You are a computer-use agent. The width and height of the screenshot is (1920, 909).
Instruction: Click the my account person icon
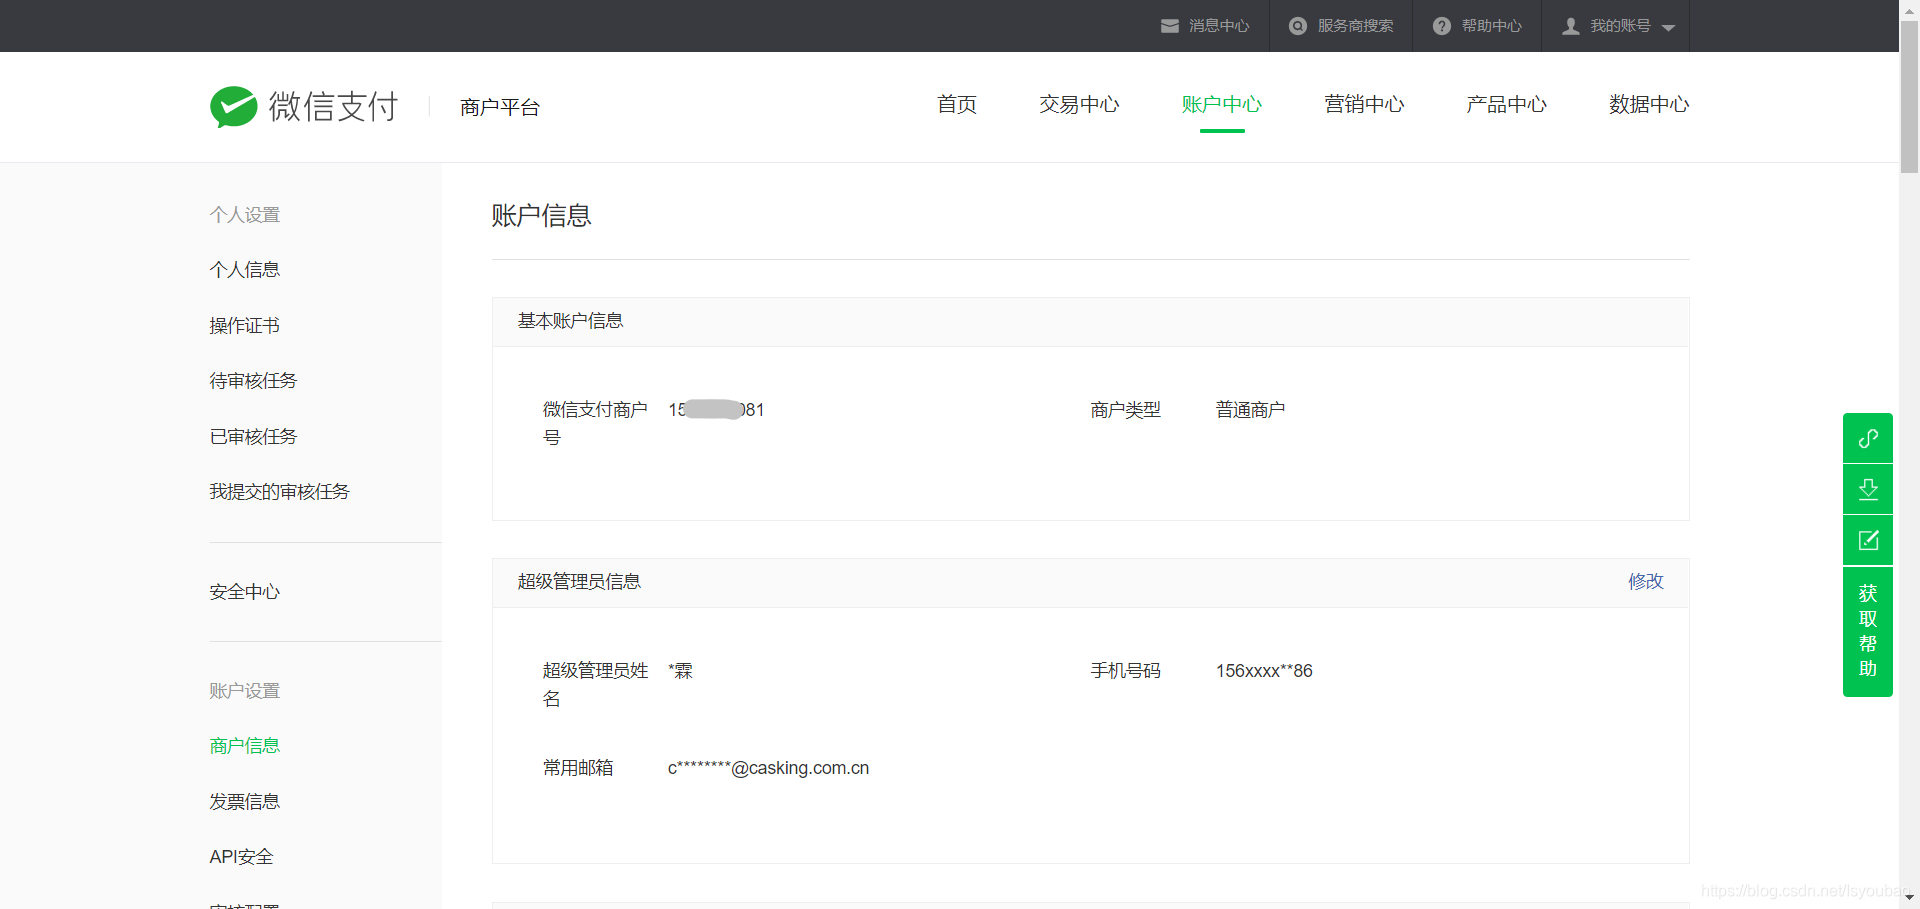point(1571,26)
